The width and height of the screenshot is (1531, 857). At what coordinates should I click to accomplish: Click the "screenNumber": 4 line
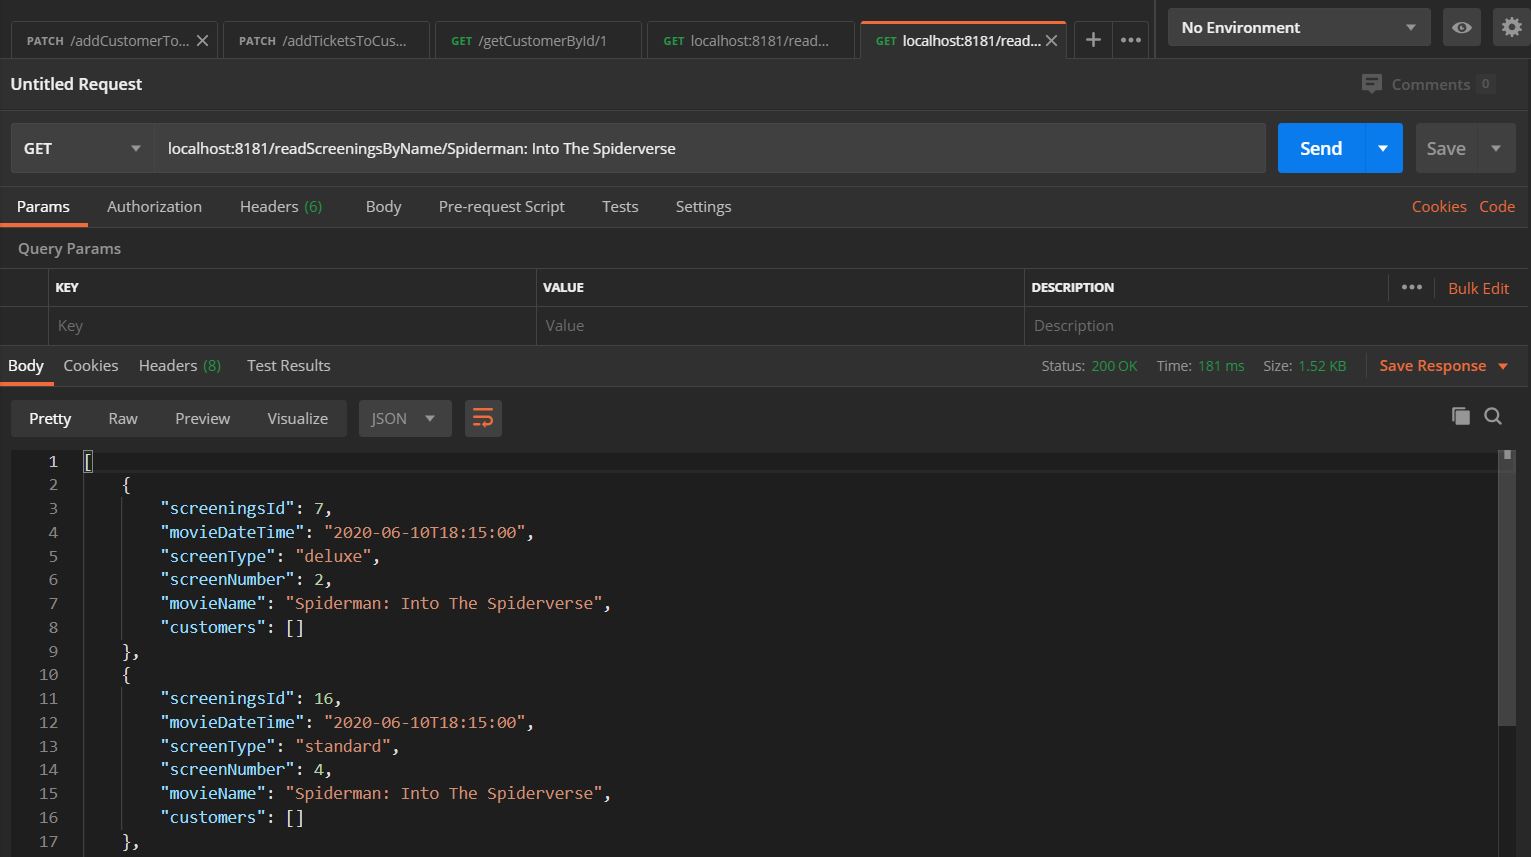point(246,769)
